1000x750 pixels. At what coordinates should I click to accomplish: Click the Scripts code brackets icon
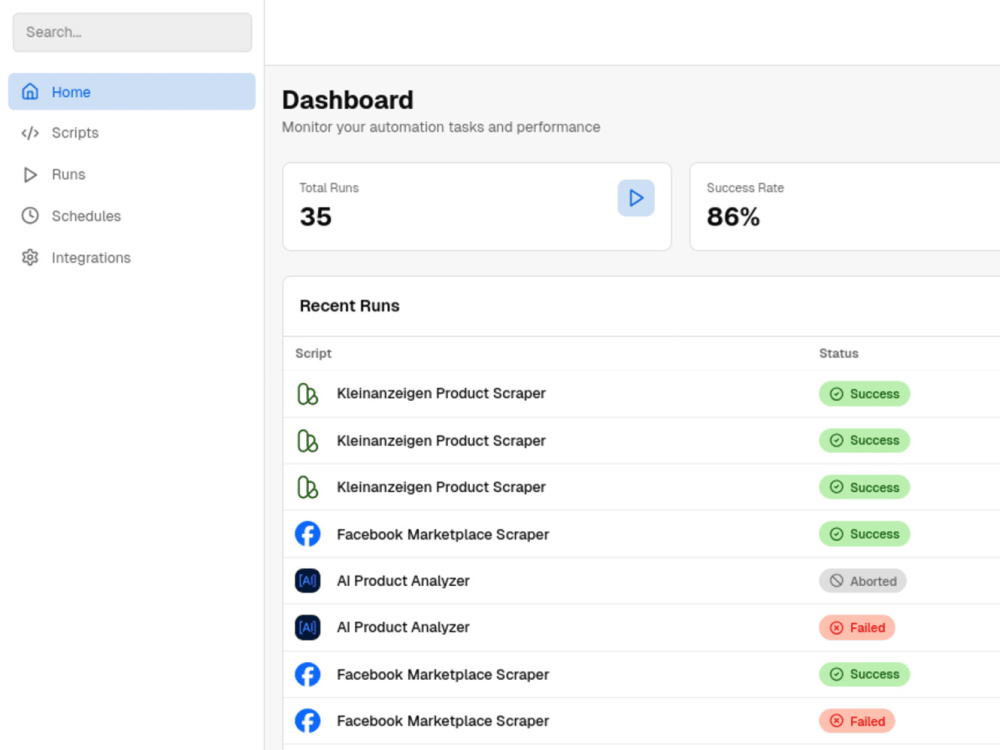pyautogui.click(x=30, y=133)
